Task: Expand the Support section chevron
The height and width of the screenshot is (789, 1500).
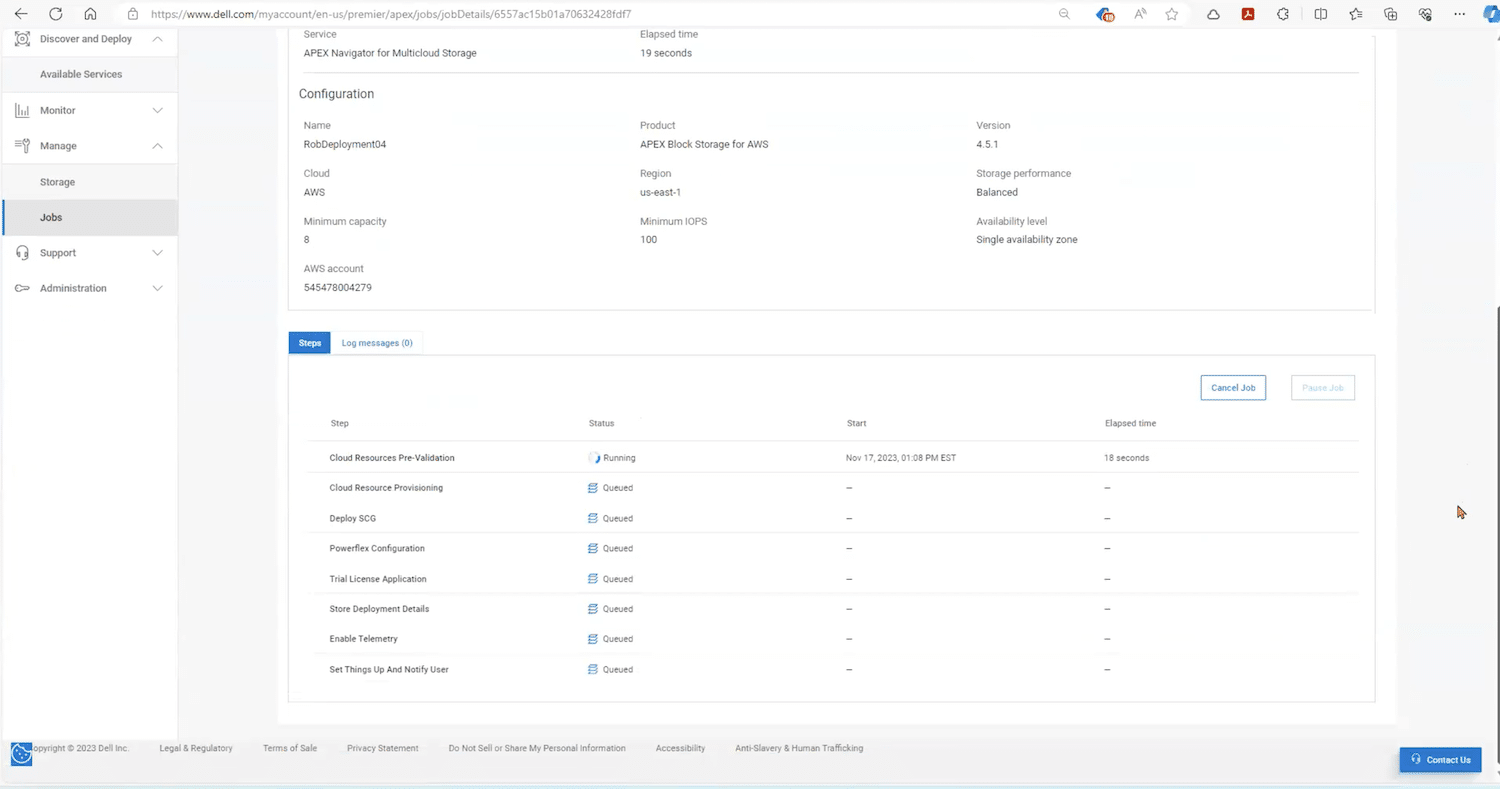Action: [157, 253]
